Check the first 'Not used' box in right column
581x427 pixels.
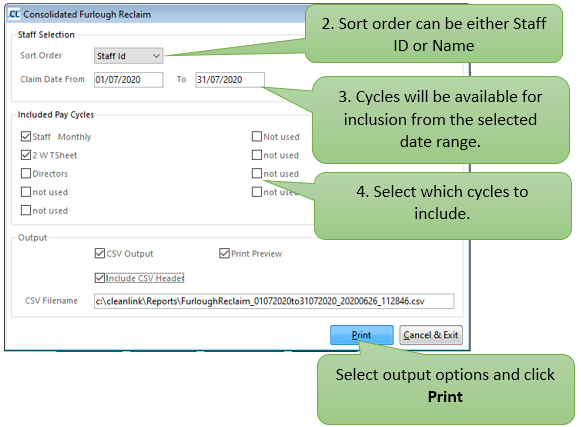pyautogui.click(x=257, y=136)
